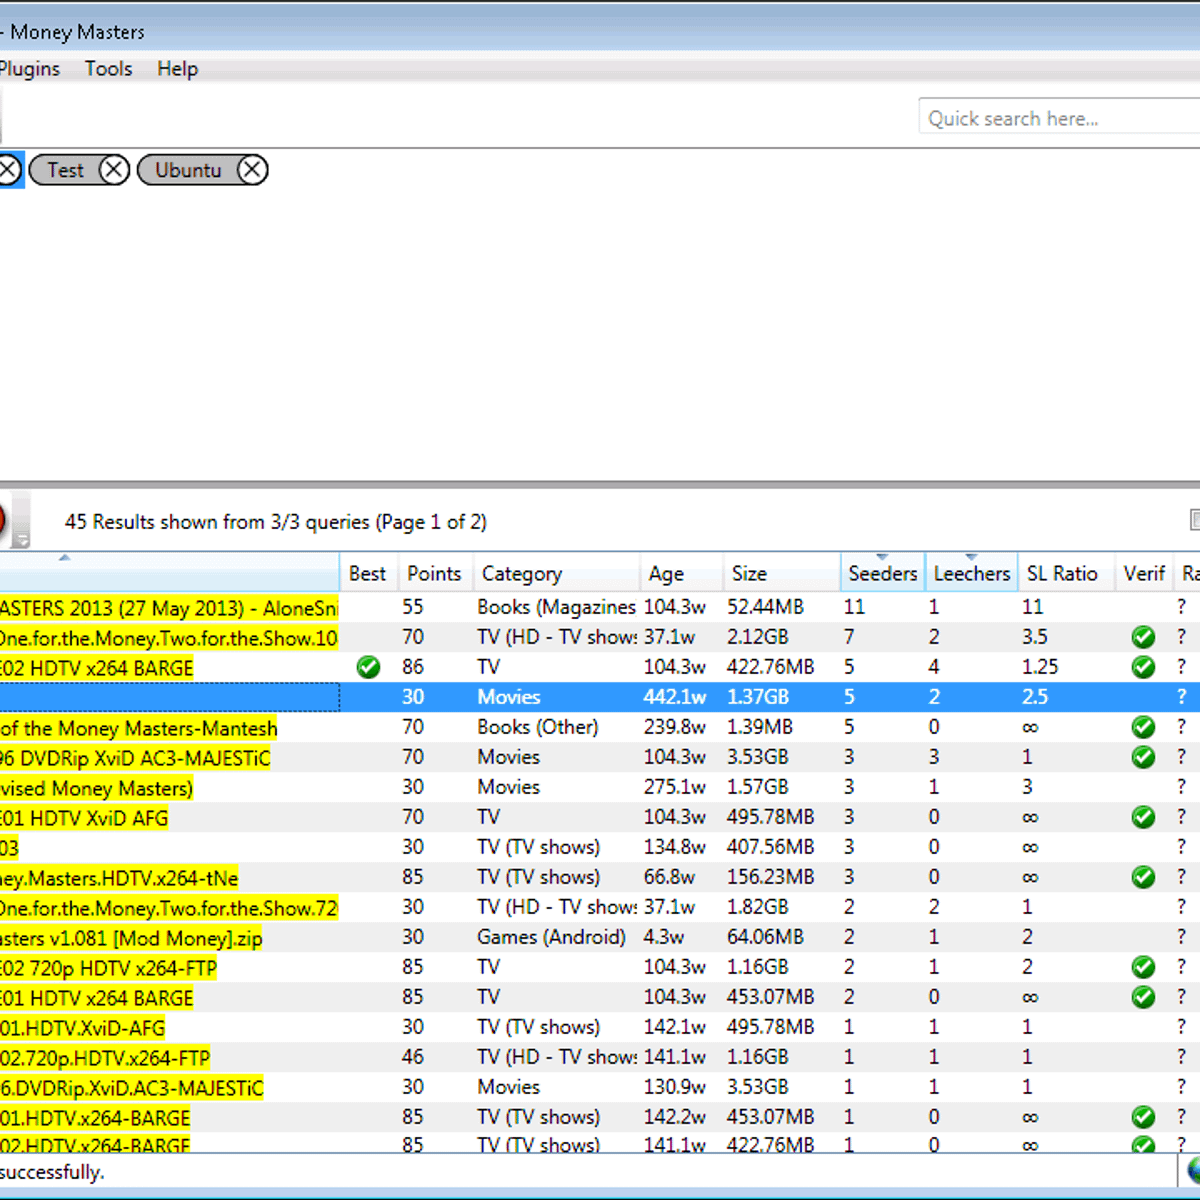Sort results by the Seeders column
The image size is (1200, 1200).
tap(882, 574)
